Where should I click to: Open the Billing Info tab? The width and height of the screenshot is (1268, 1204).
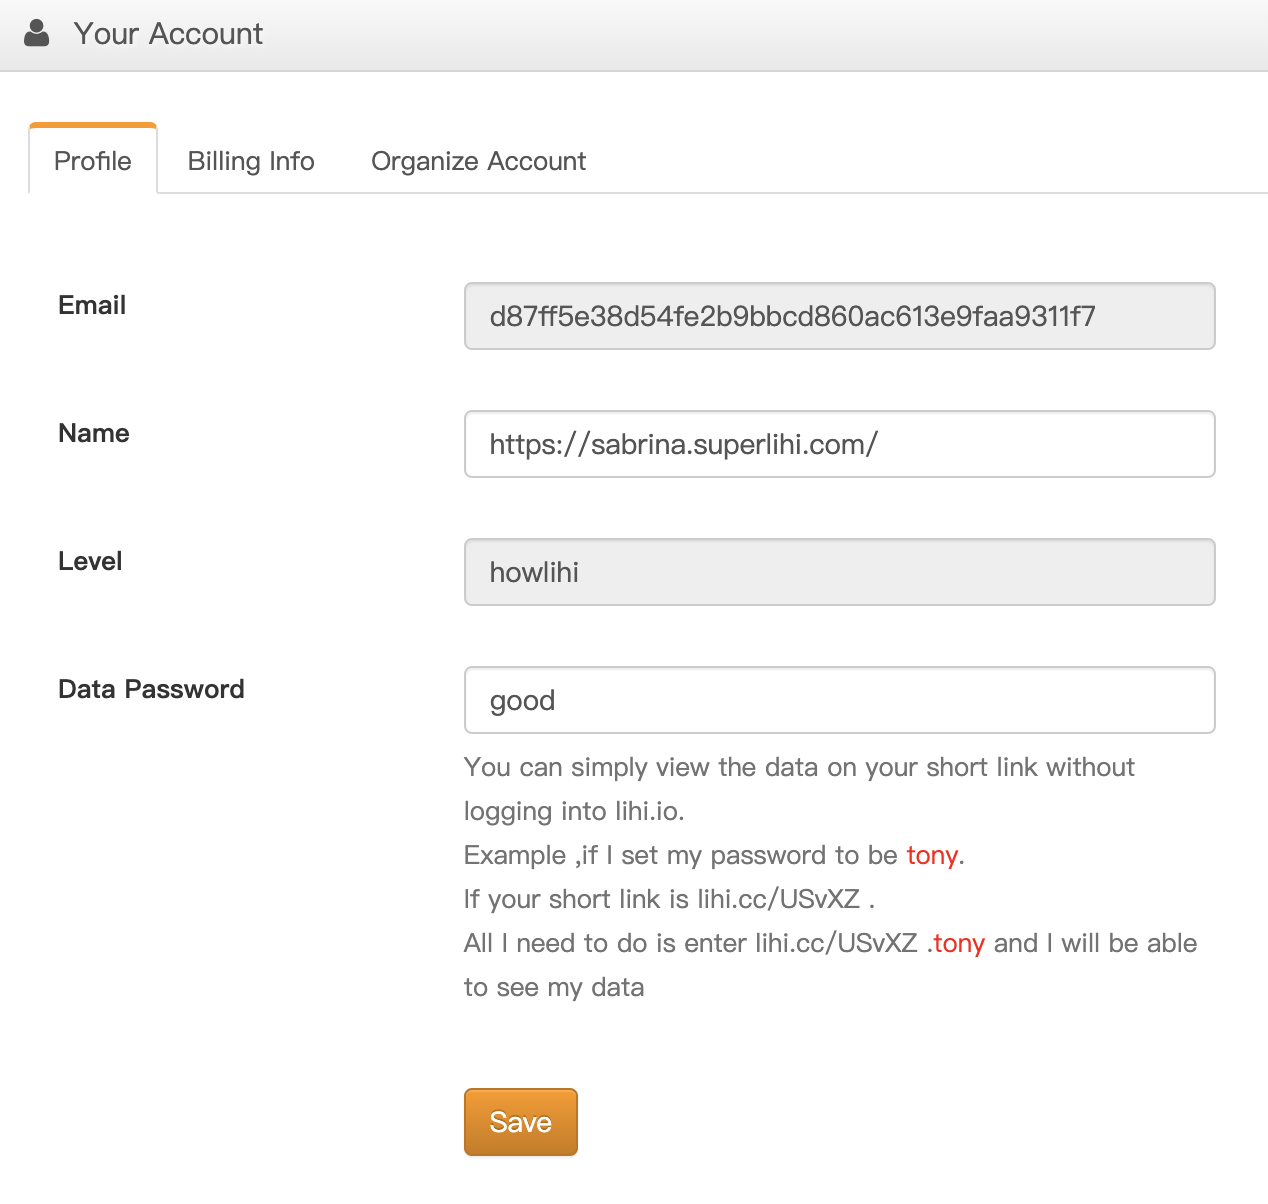[x=251, y=161]
